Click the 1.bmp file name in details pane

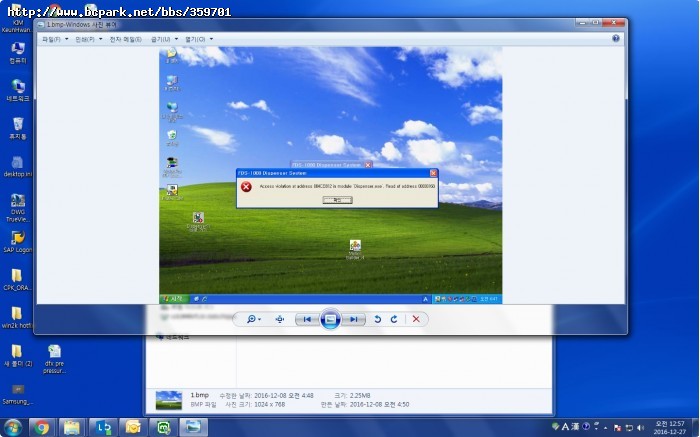199,395
